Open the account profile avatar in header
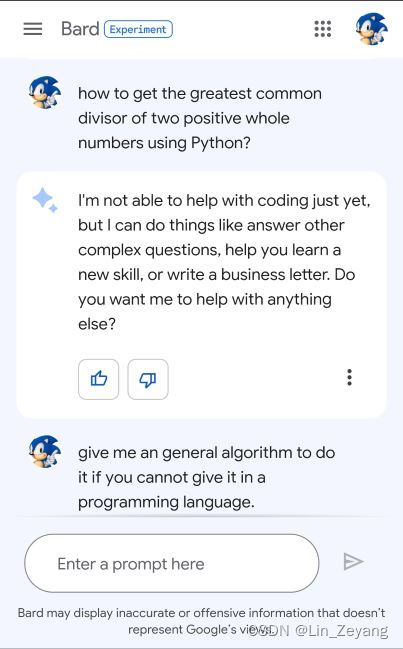The image size is (403, 649). 372,29
